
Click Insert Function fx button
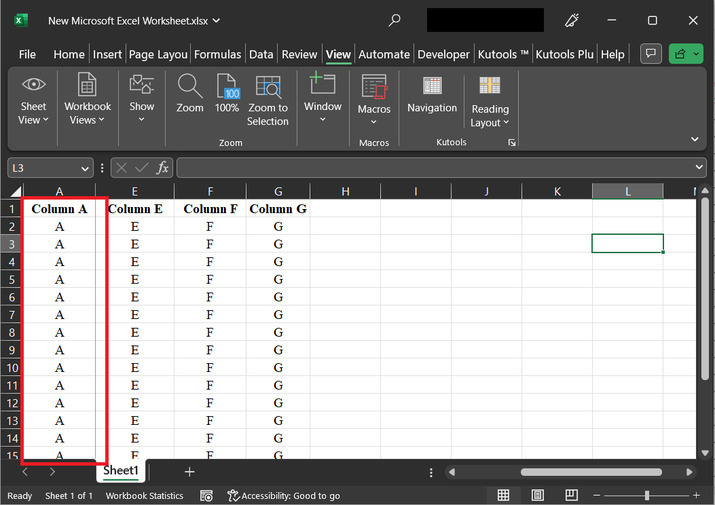(162, 168)
